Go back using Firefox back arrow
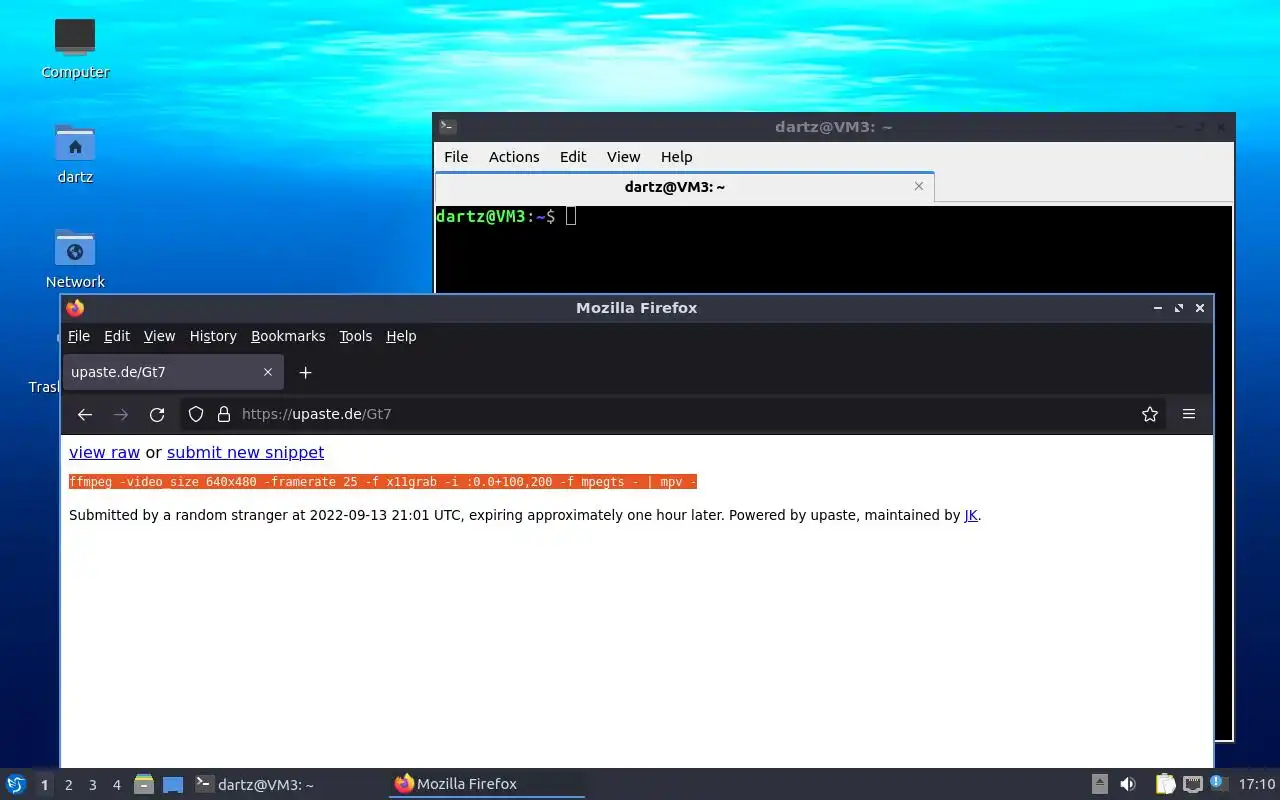The image size is (1280, 800). pos(85,414)
